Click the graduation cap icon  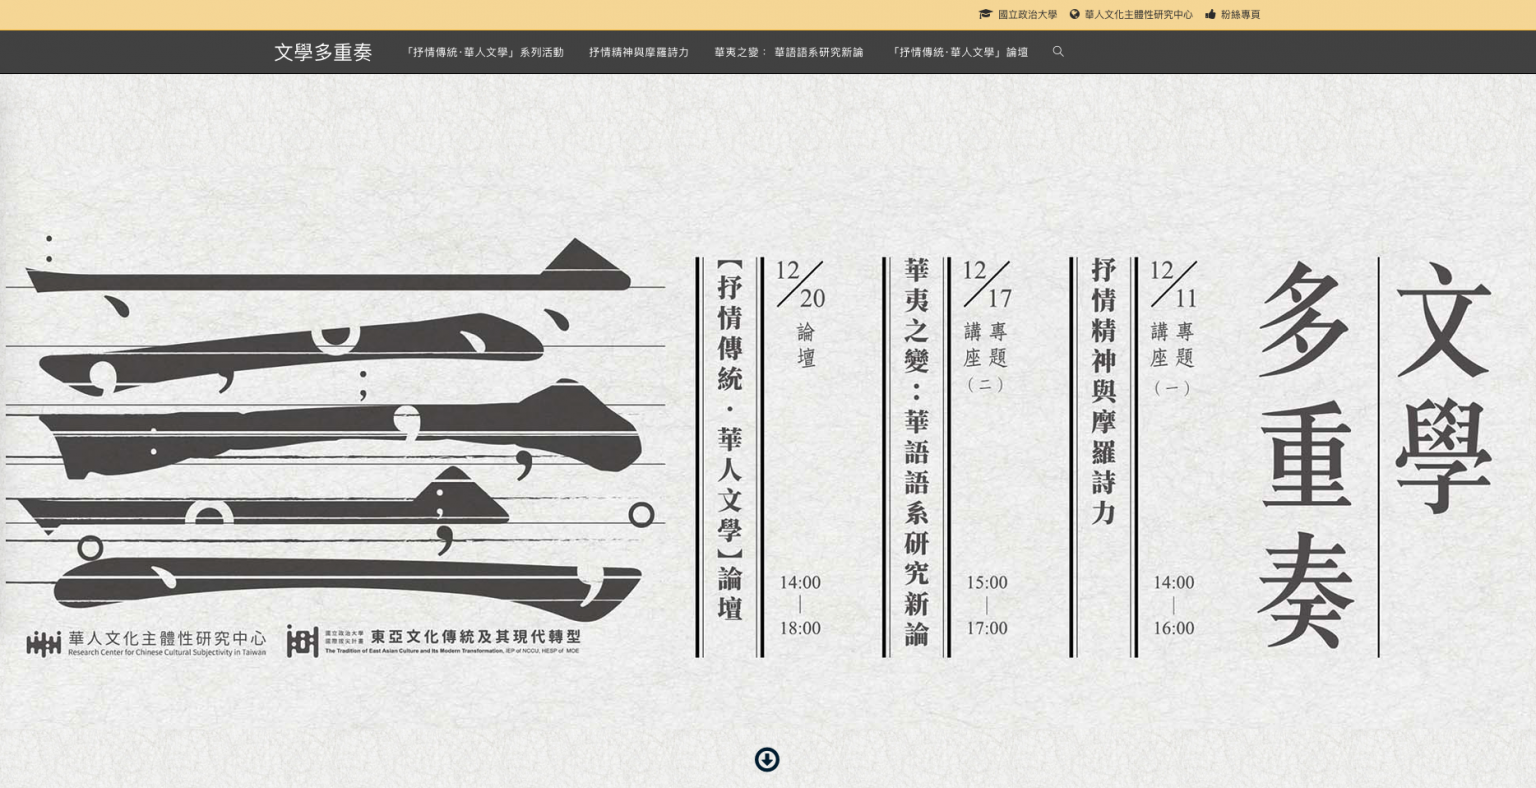click(x=985, y=15)
